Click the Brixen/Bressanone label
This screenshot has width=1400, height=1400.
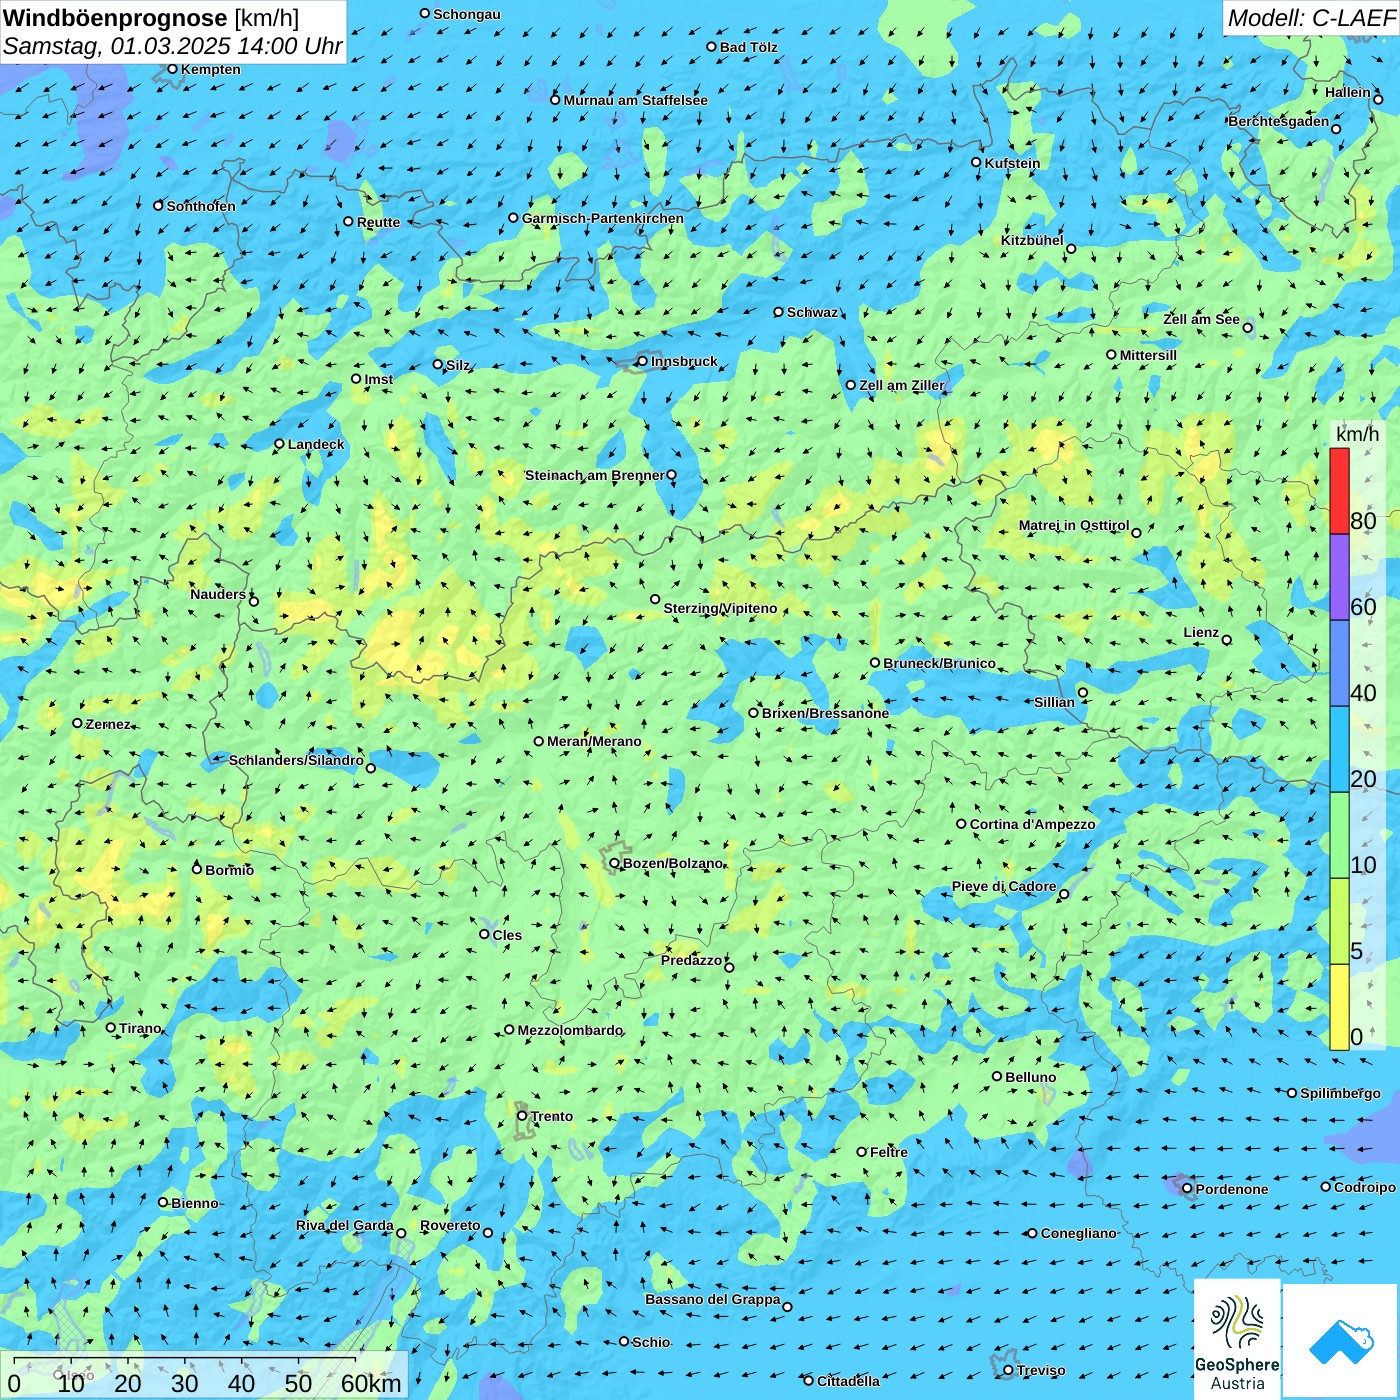coord(825,713)
